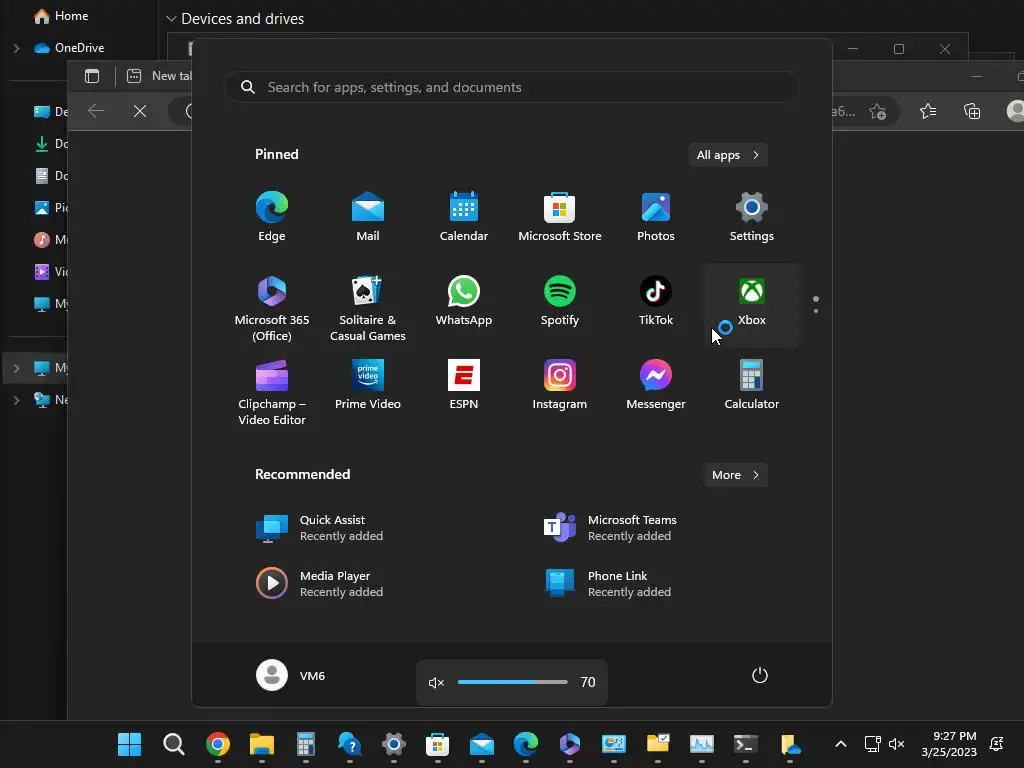Open the notifications bell in tray
Image resolution: width=1024 pixels, height=768 pixels.
pyautogui.click(x=997, y=744)
